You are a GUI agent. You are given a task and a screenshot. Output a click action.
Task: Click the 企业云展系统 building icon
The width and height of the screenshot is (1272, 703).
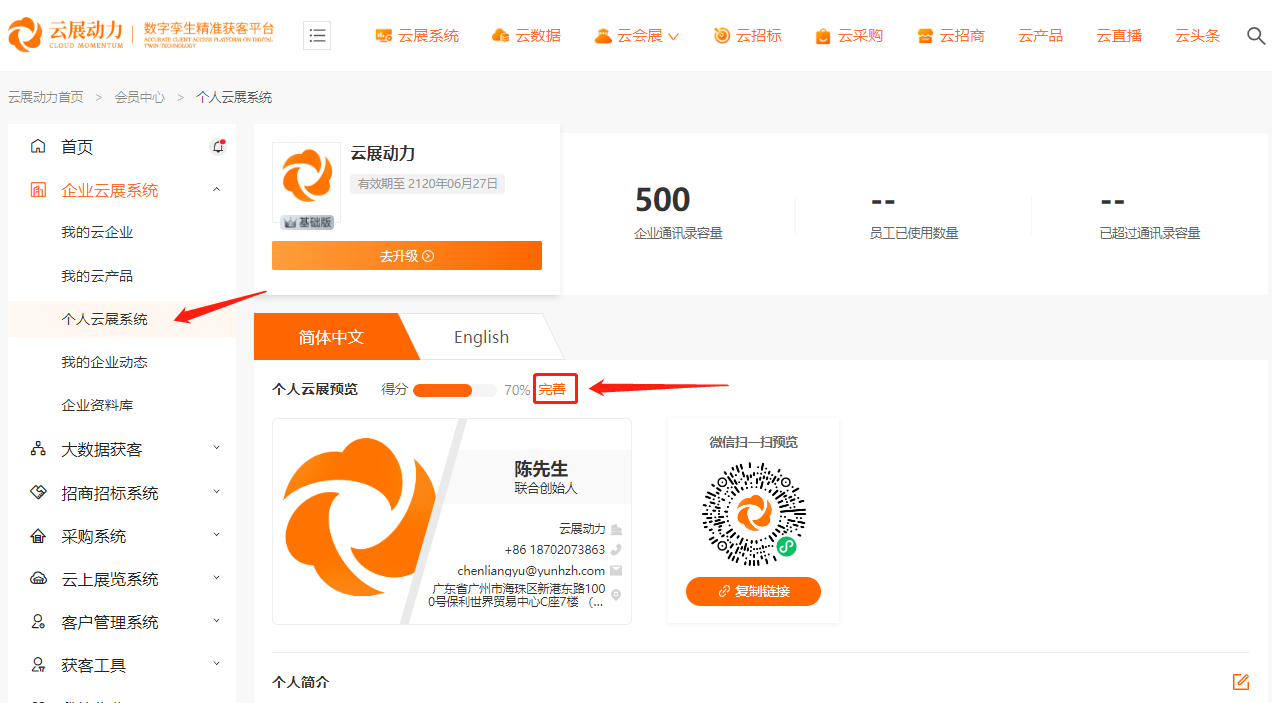(x=38, y=190)
